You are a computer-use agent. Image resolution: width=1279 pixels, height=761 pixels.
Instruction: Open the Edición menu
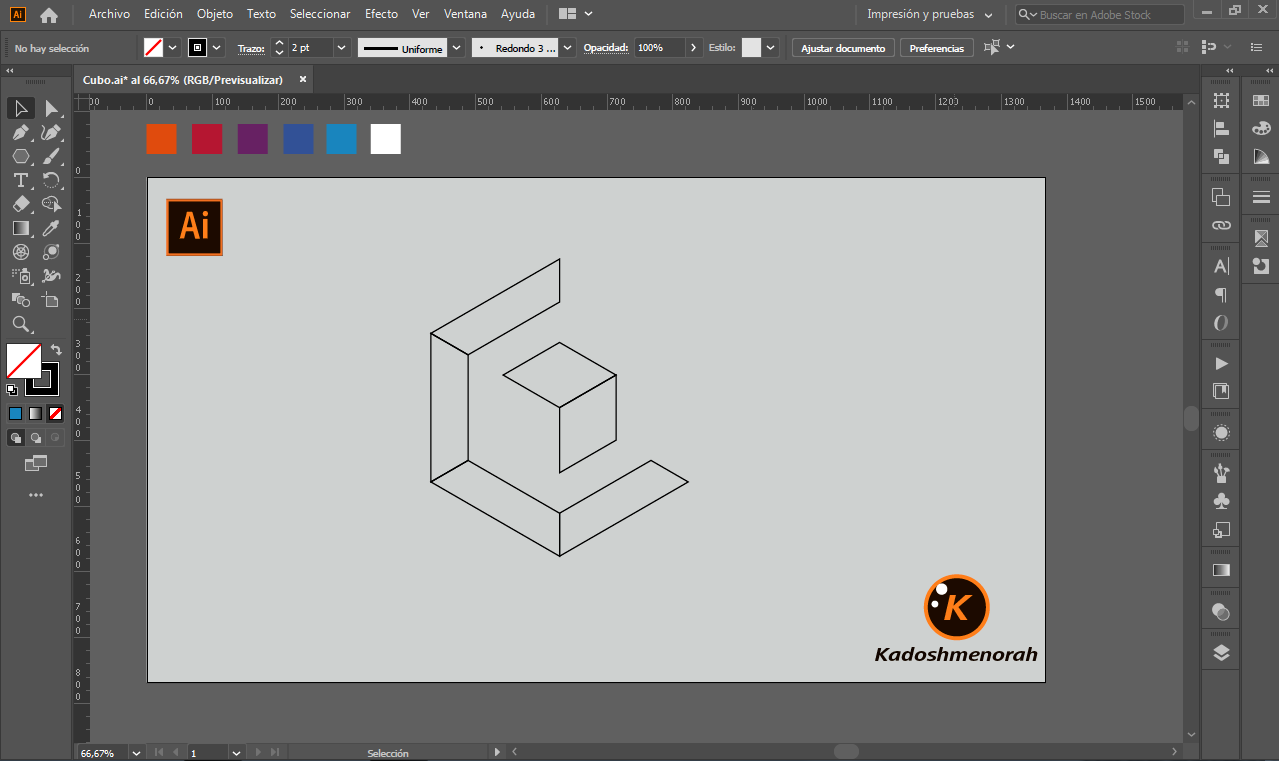(163, 14)
